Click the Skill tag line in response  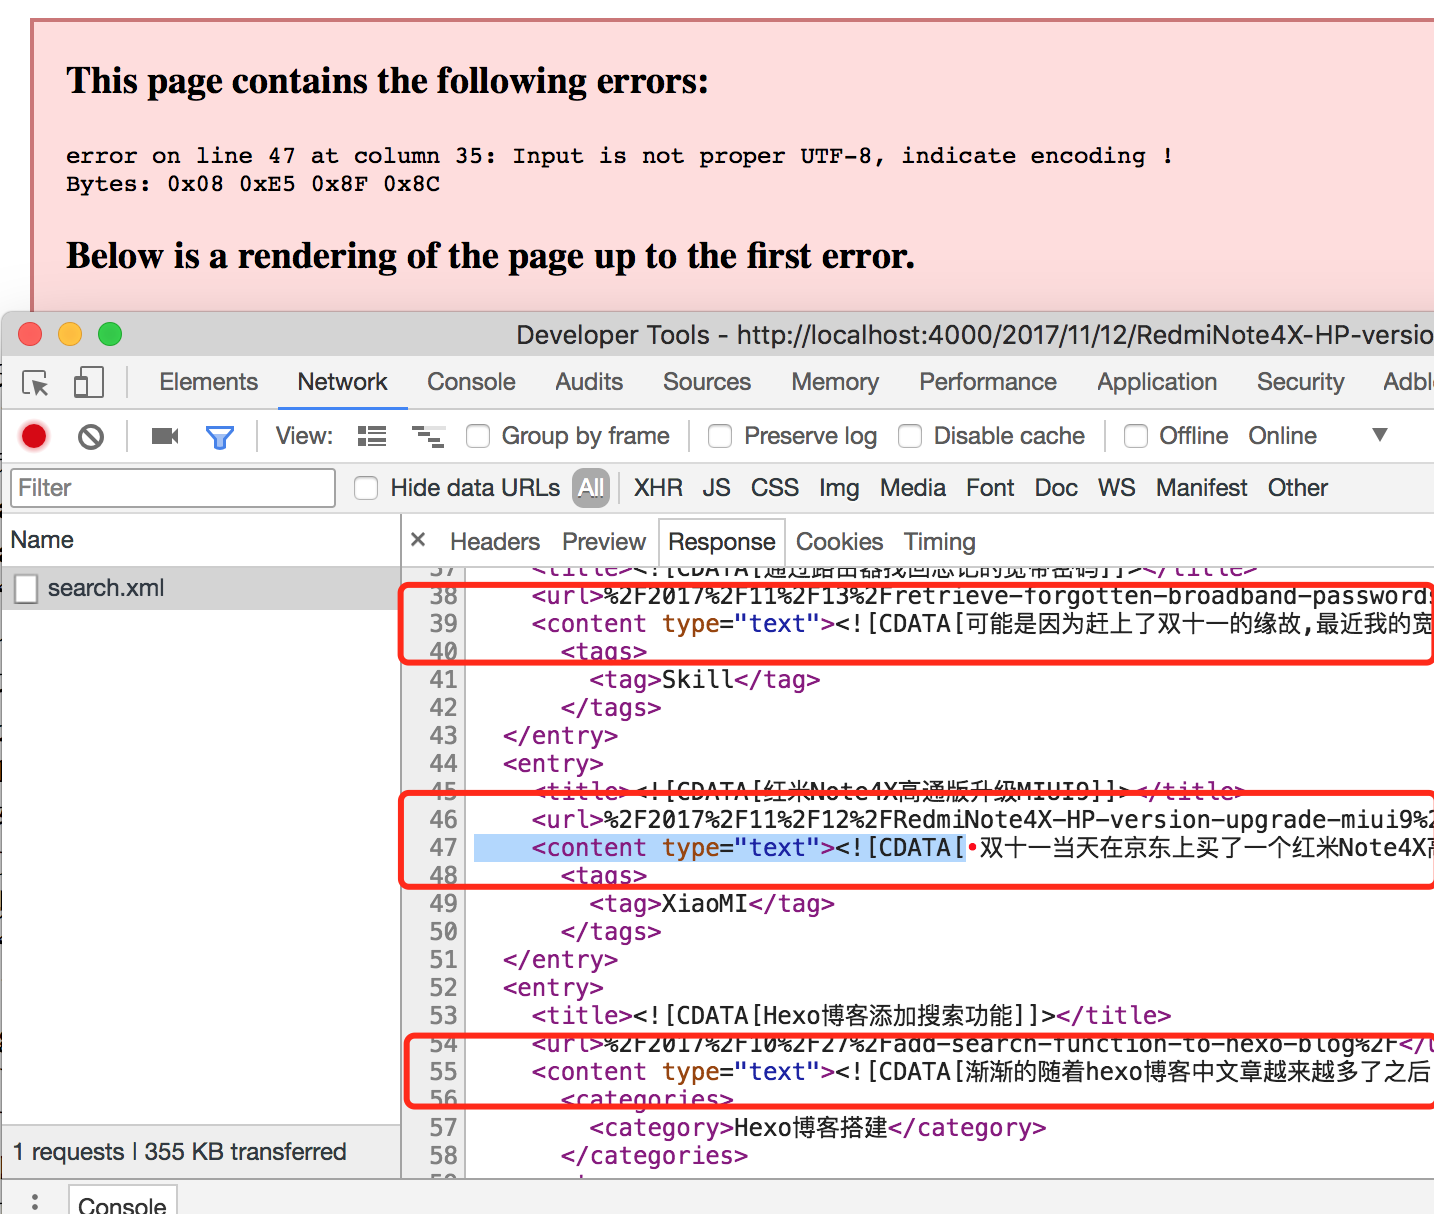(704, 680)
